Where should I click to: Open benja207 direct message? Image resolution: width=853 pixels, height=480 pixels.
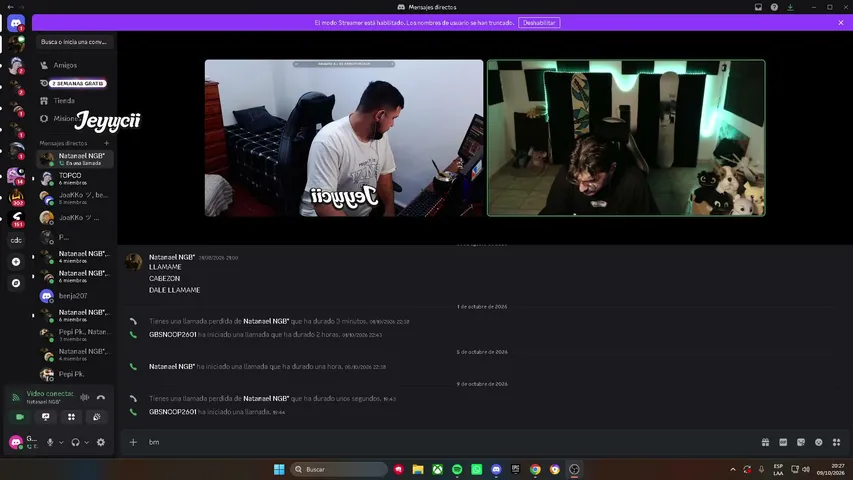coord(75,296)
